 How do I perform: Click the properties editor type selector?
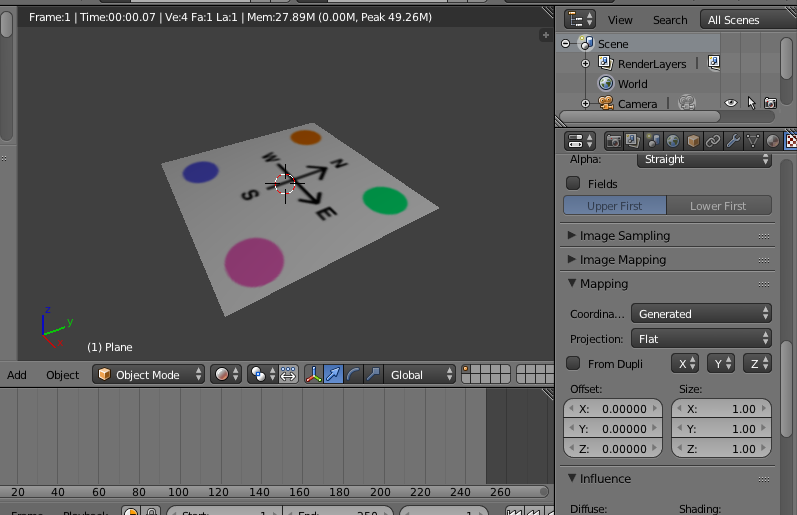(x=580, y=141)
